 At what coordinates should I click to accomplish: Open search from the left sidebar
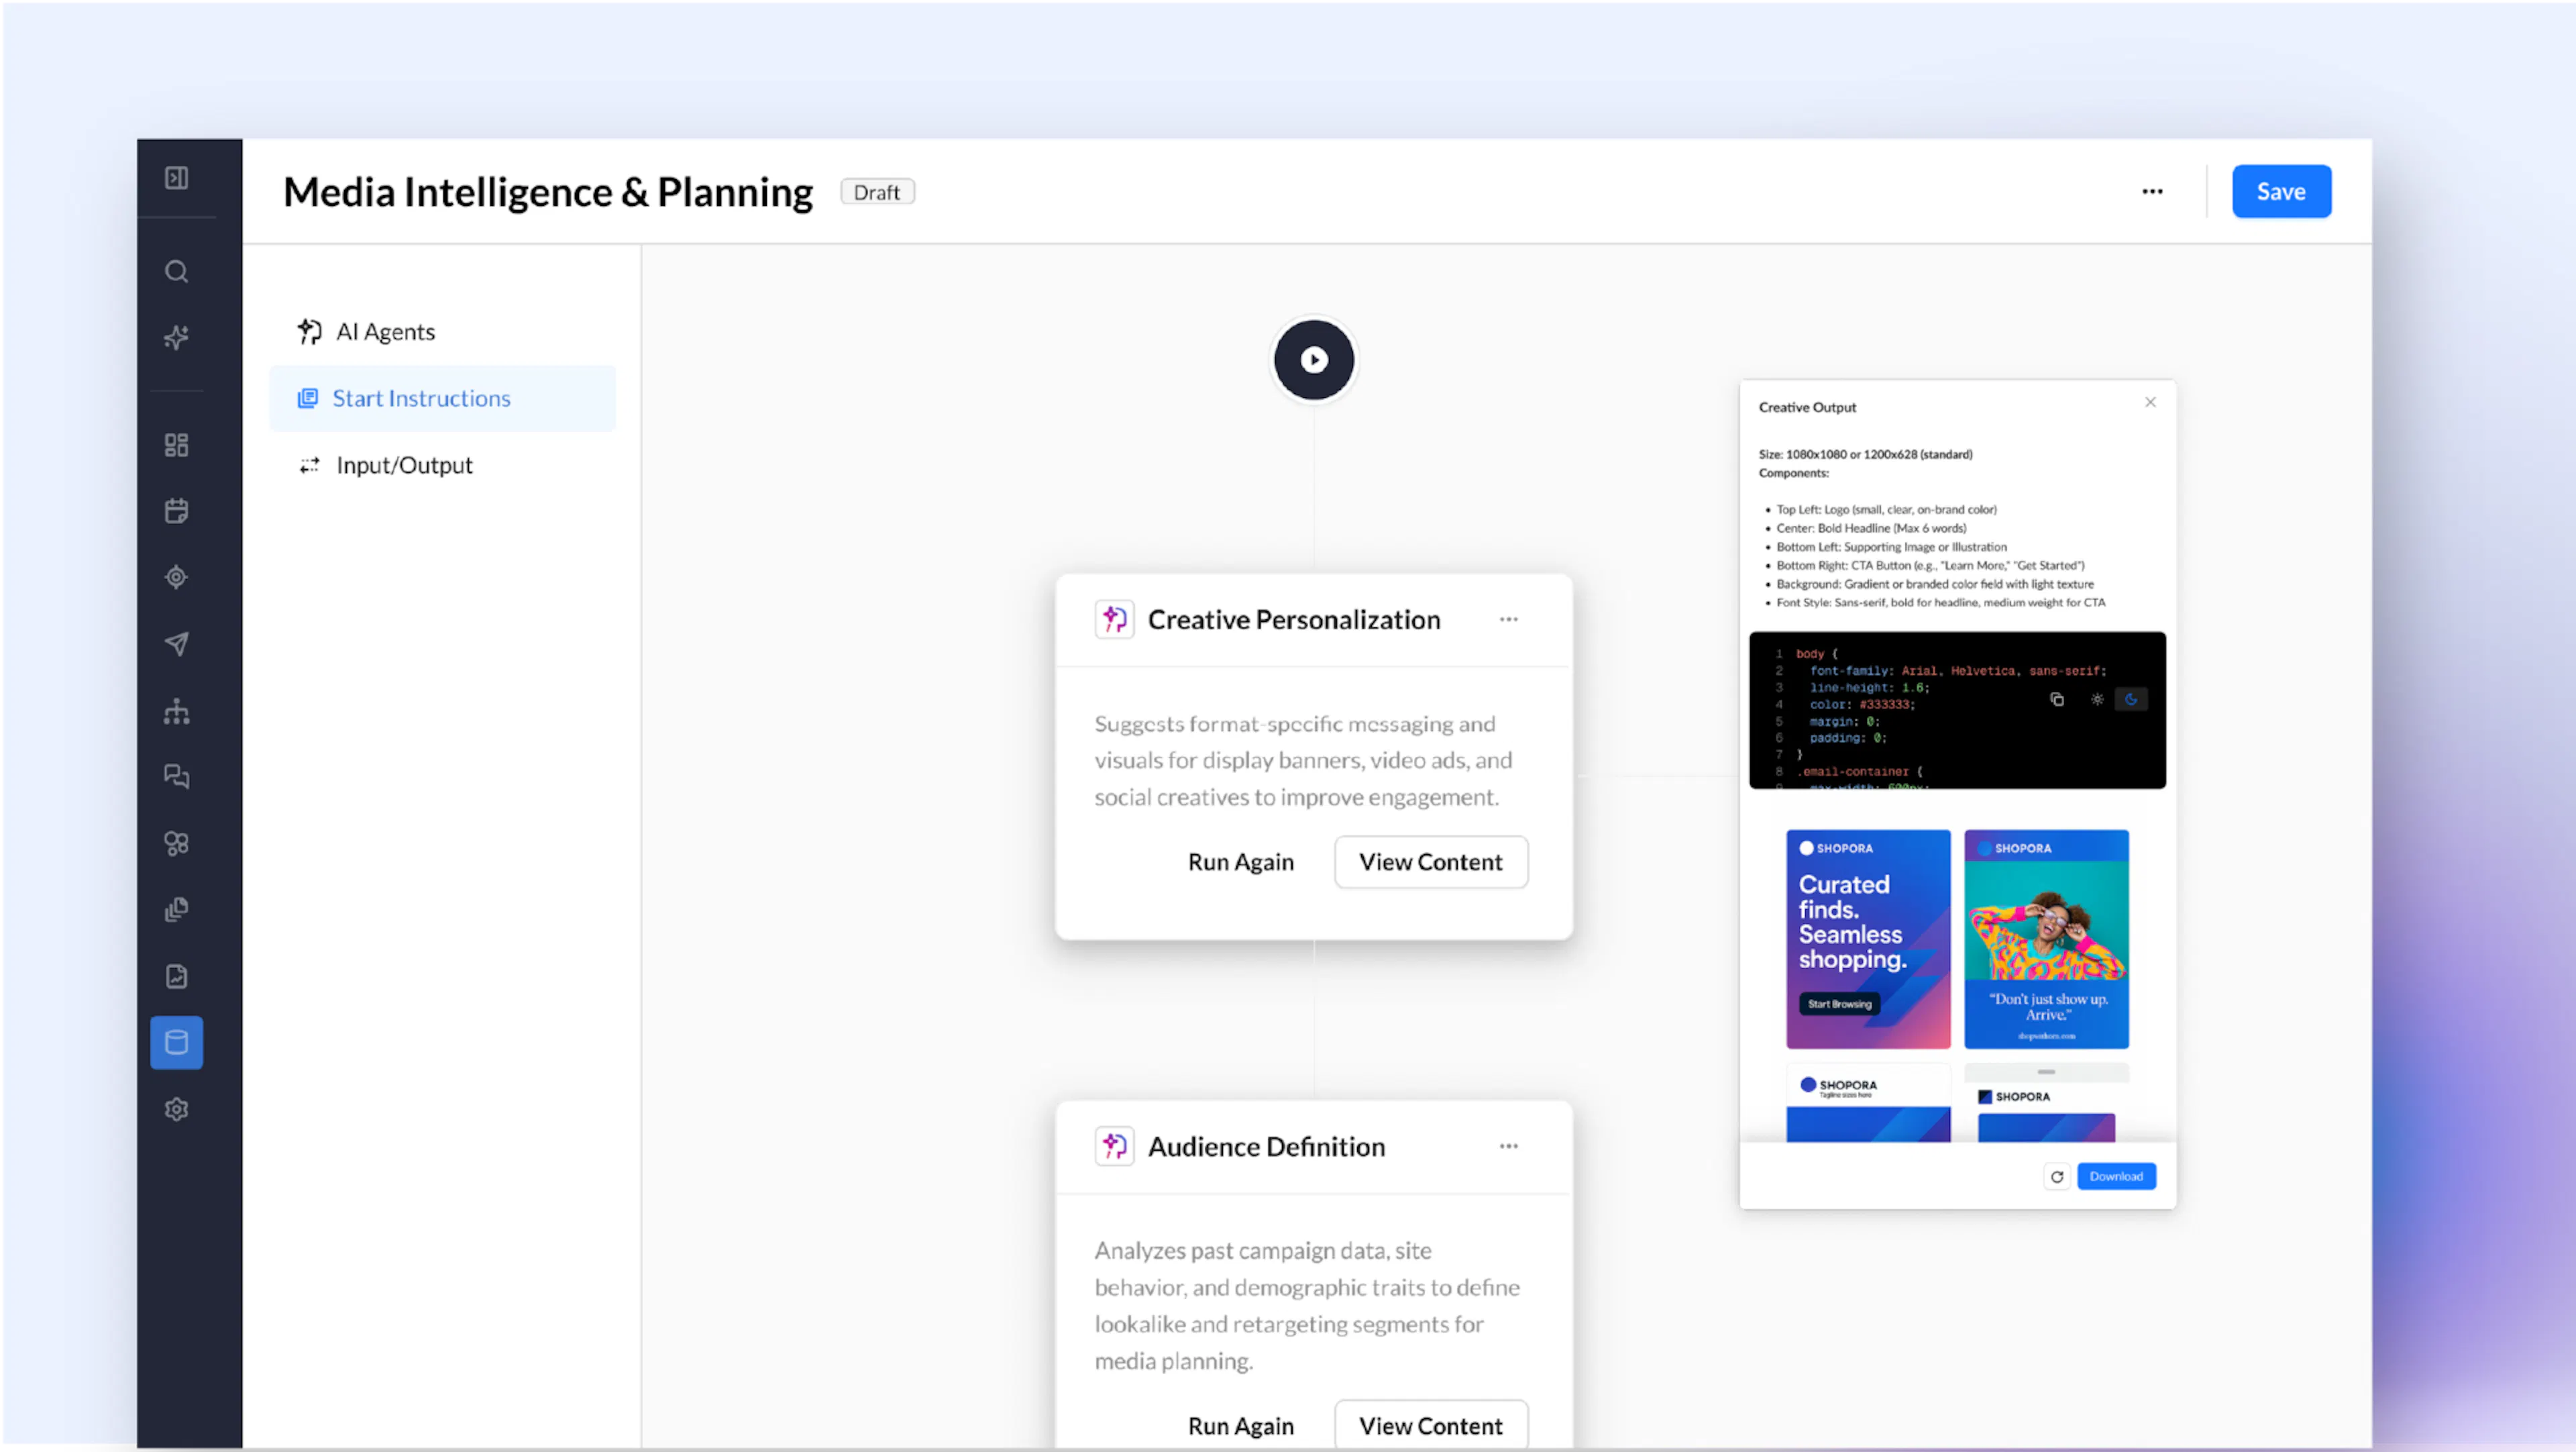point(176,272)
